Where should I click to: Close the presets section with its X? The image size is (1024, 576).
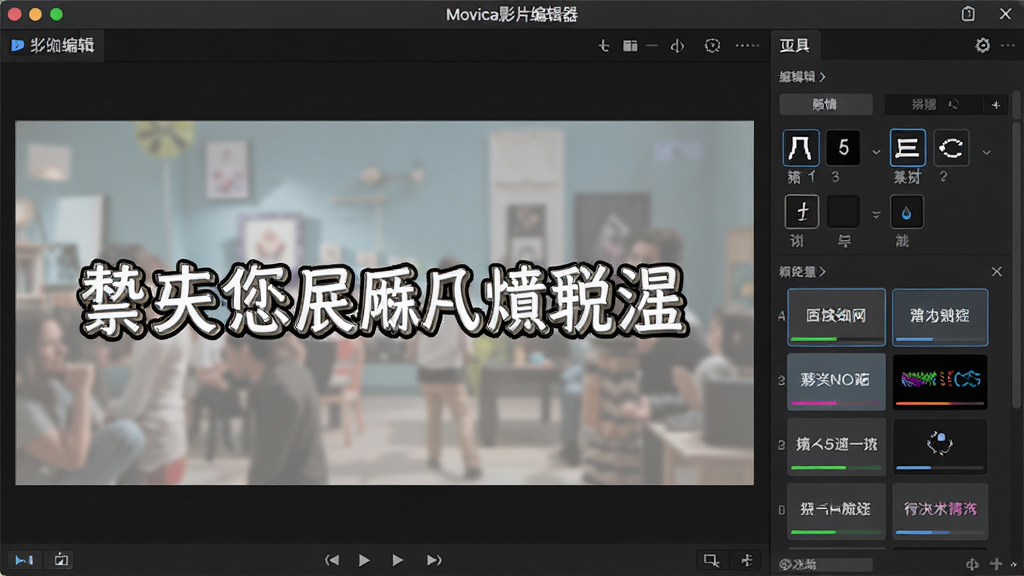click(x=997, y=272)
